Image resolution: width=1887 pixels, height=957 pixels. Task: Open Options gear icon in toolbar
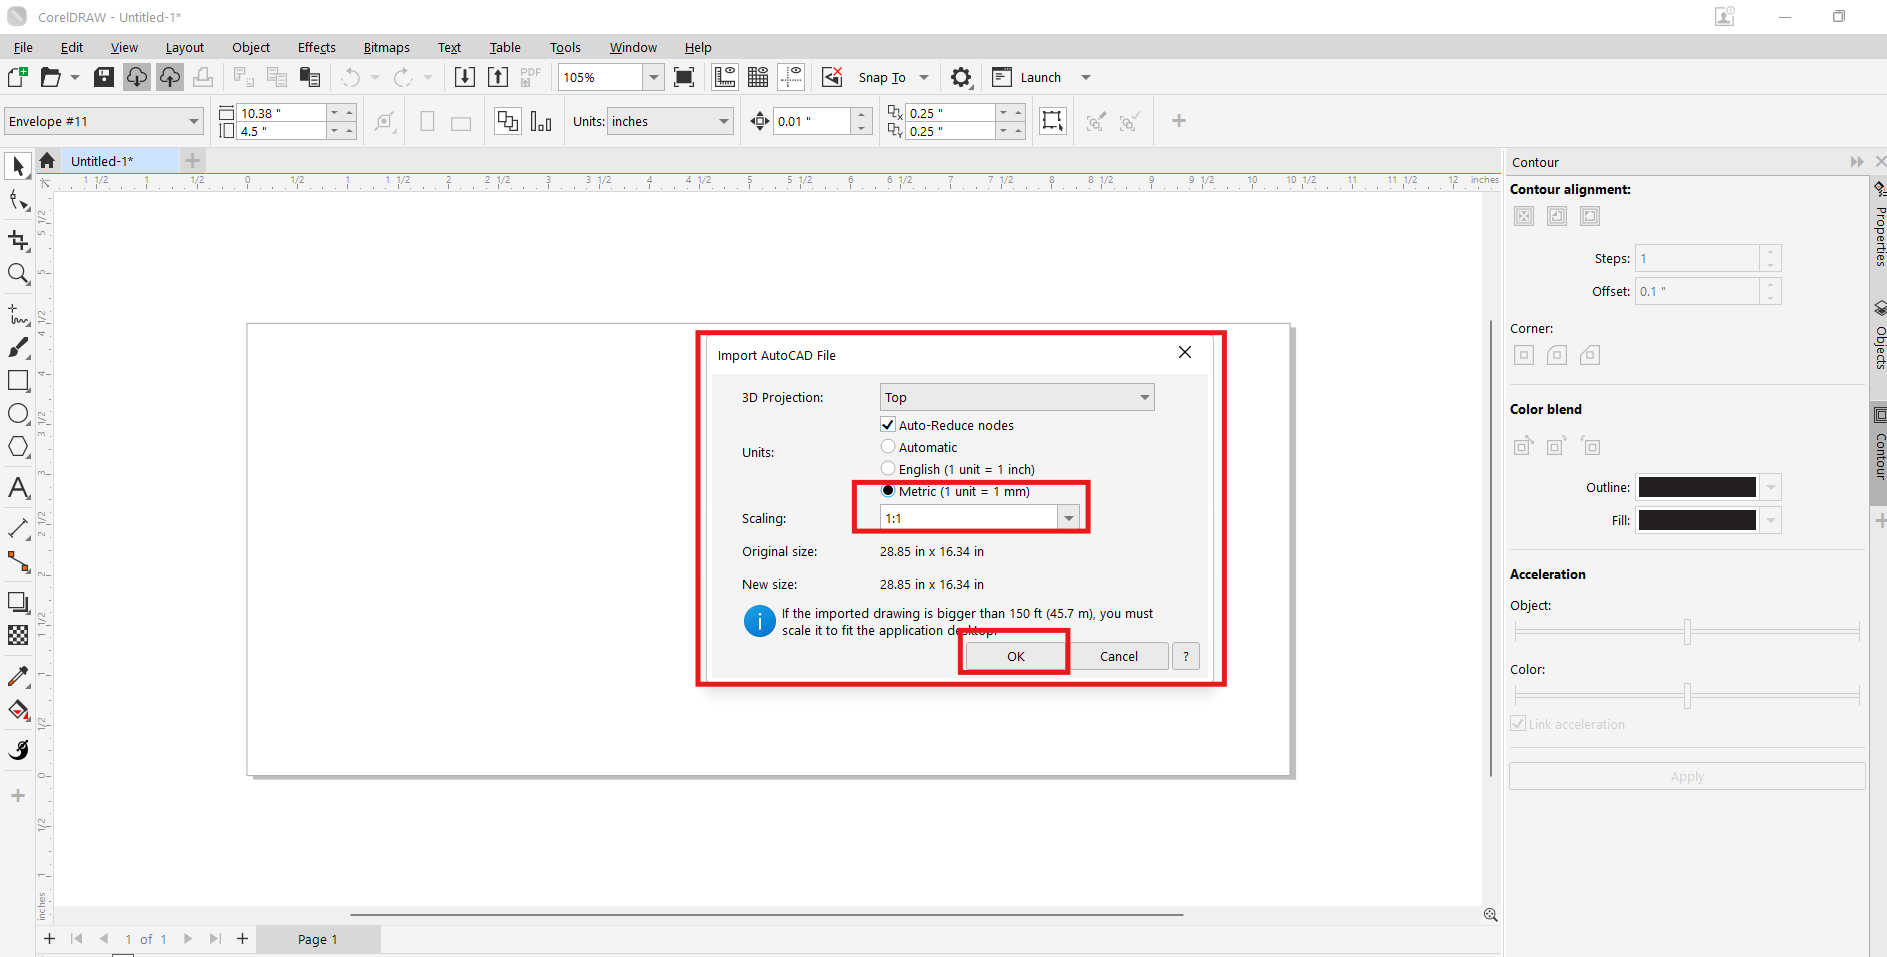pos(961,77)
